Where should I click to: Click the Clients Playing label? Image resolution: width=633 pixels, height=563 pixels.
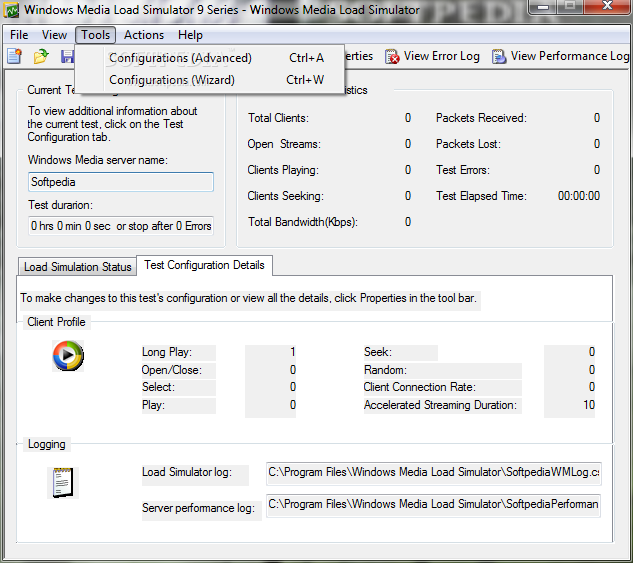coord(283,170)
